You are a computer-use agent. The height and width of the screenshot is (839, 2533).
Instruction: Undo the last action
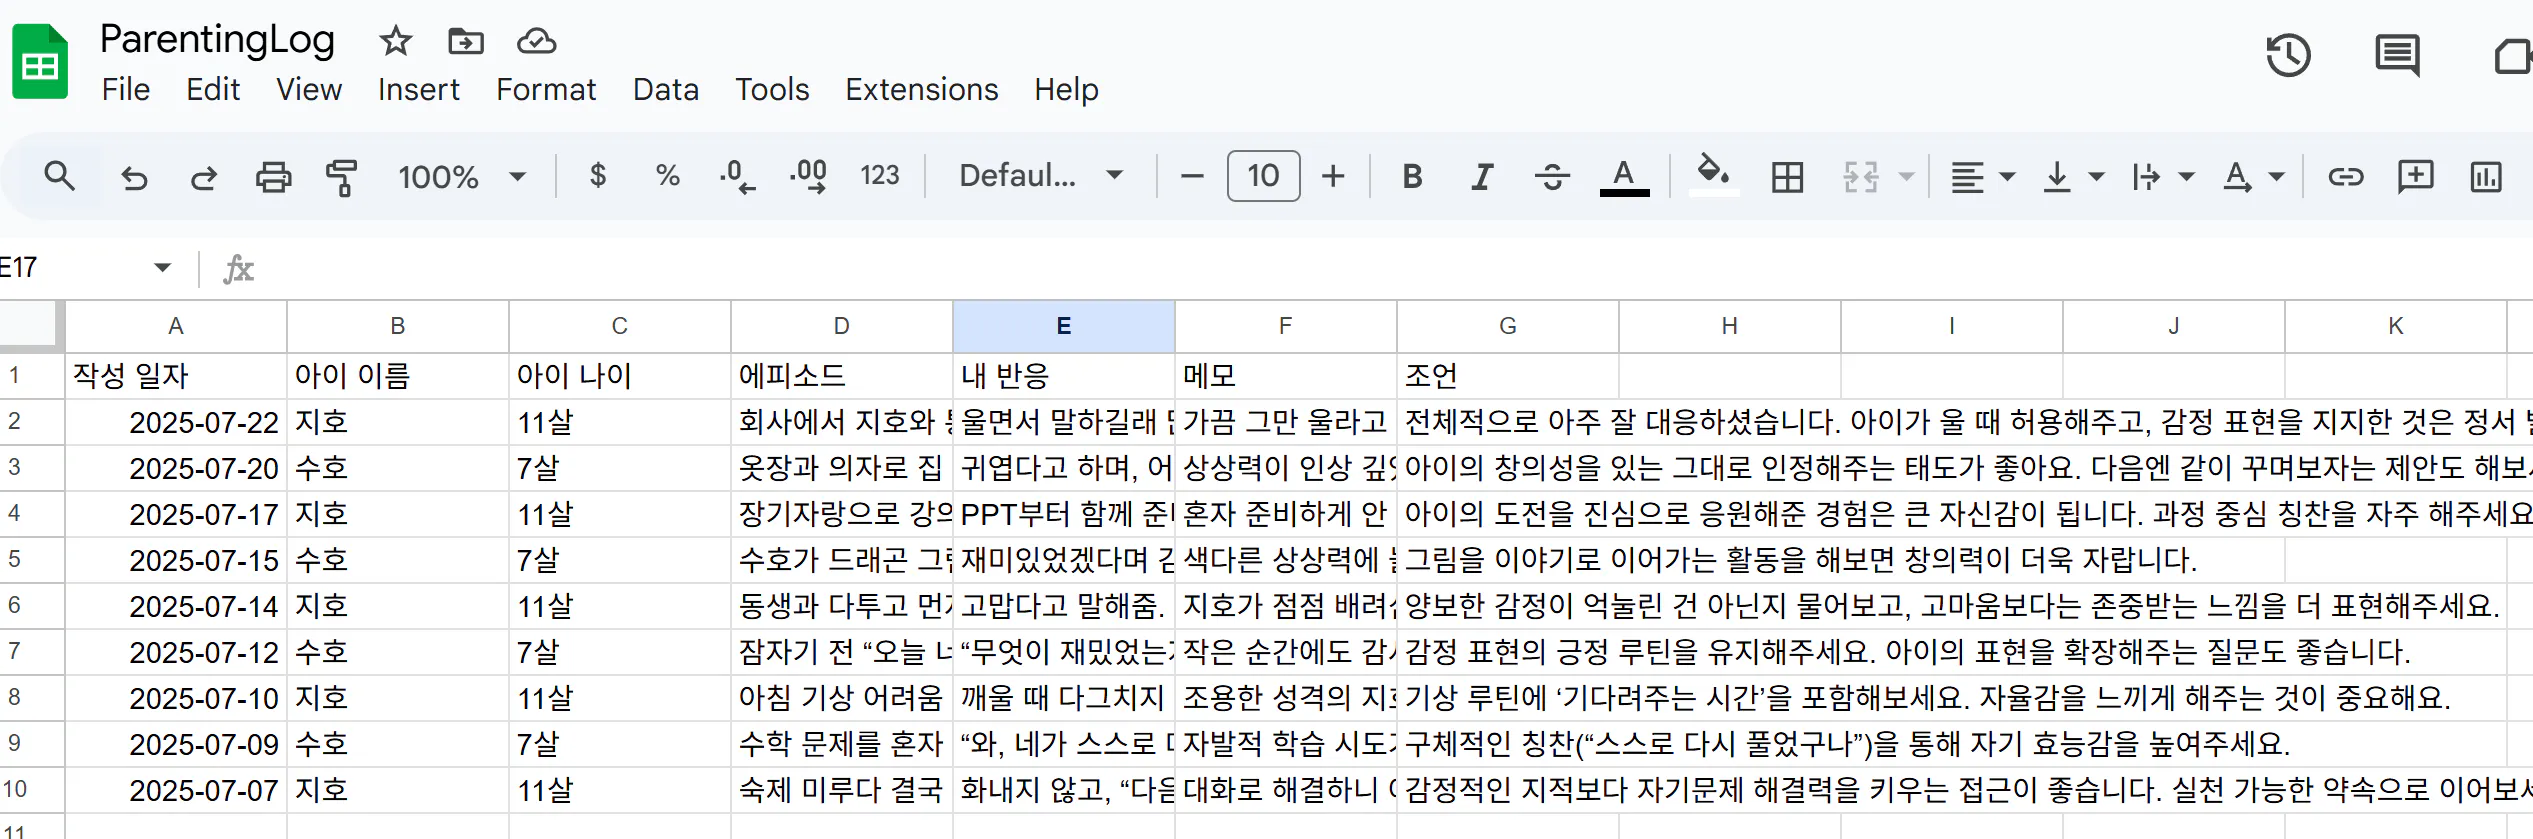point(134,177)
